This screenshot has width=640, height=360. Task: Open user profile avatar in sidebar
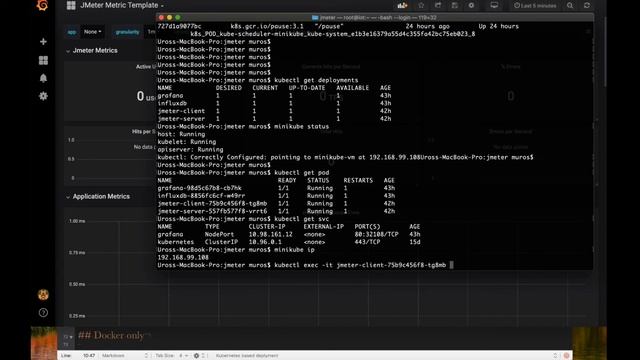point(43,294)
